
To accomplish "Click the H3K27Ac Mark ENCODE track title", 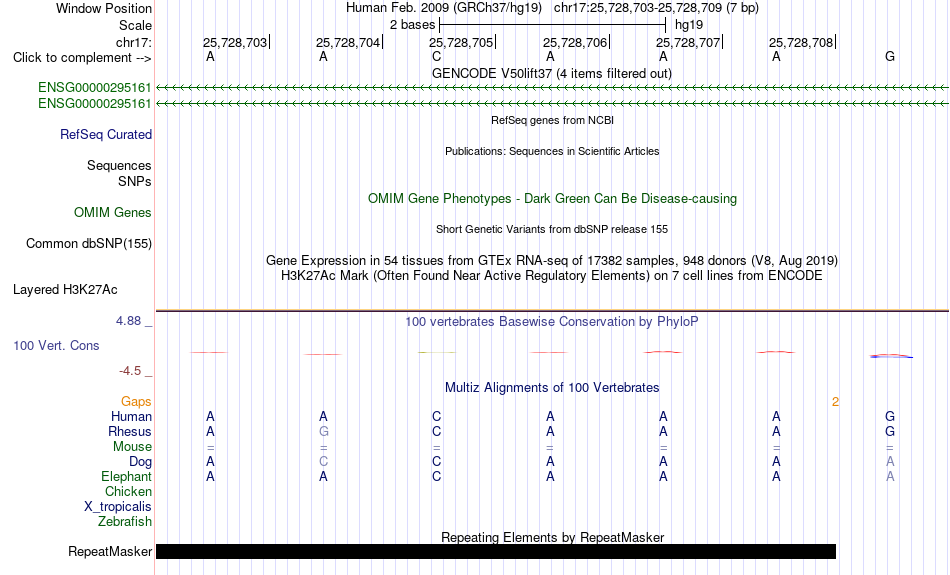I will tap(552, 276).
